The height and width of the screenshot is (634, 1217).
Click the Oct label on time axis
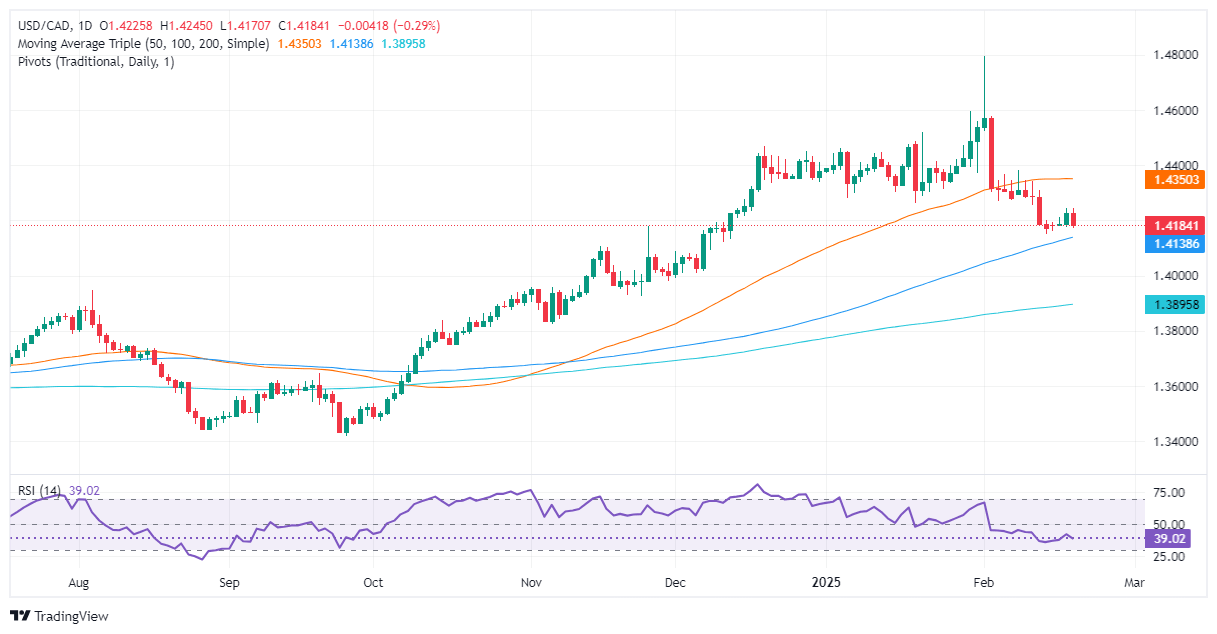[373, 581]
